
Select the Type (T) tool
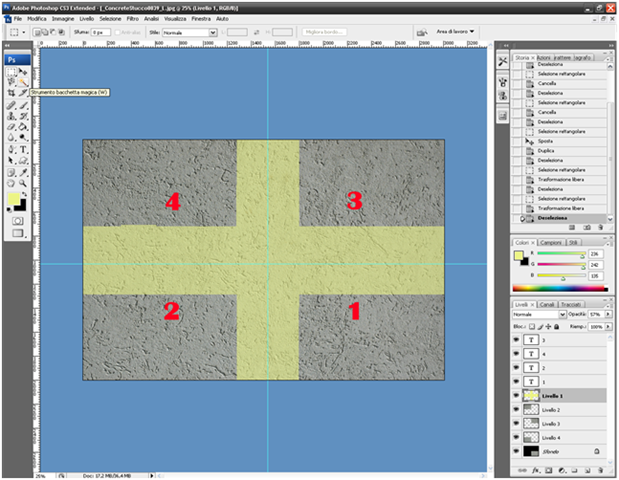(22, 148)
